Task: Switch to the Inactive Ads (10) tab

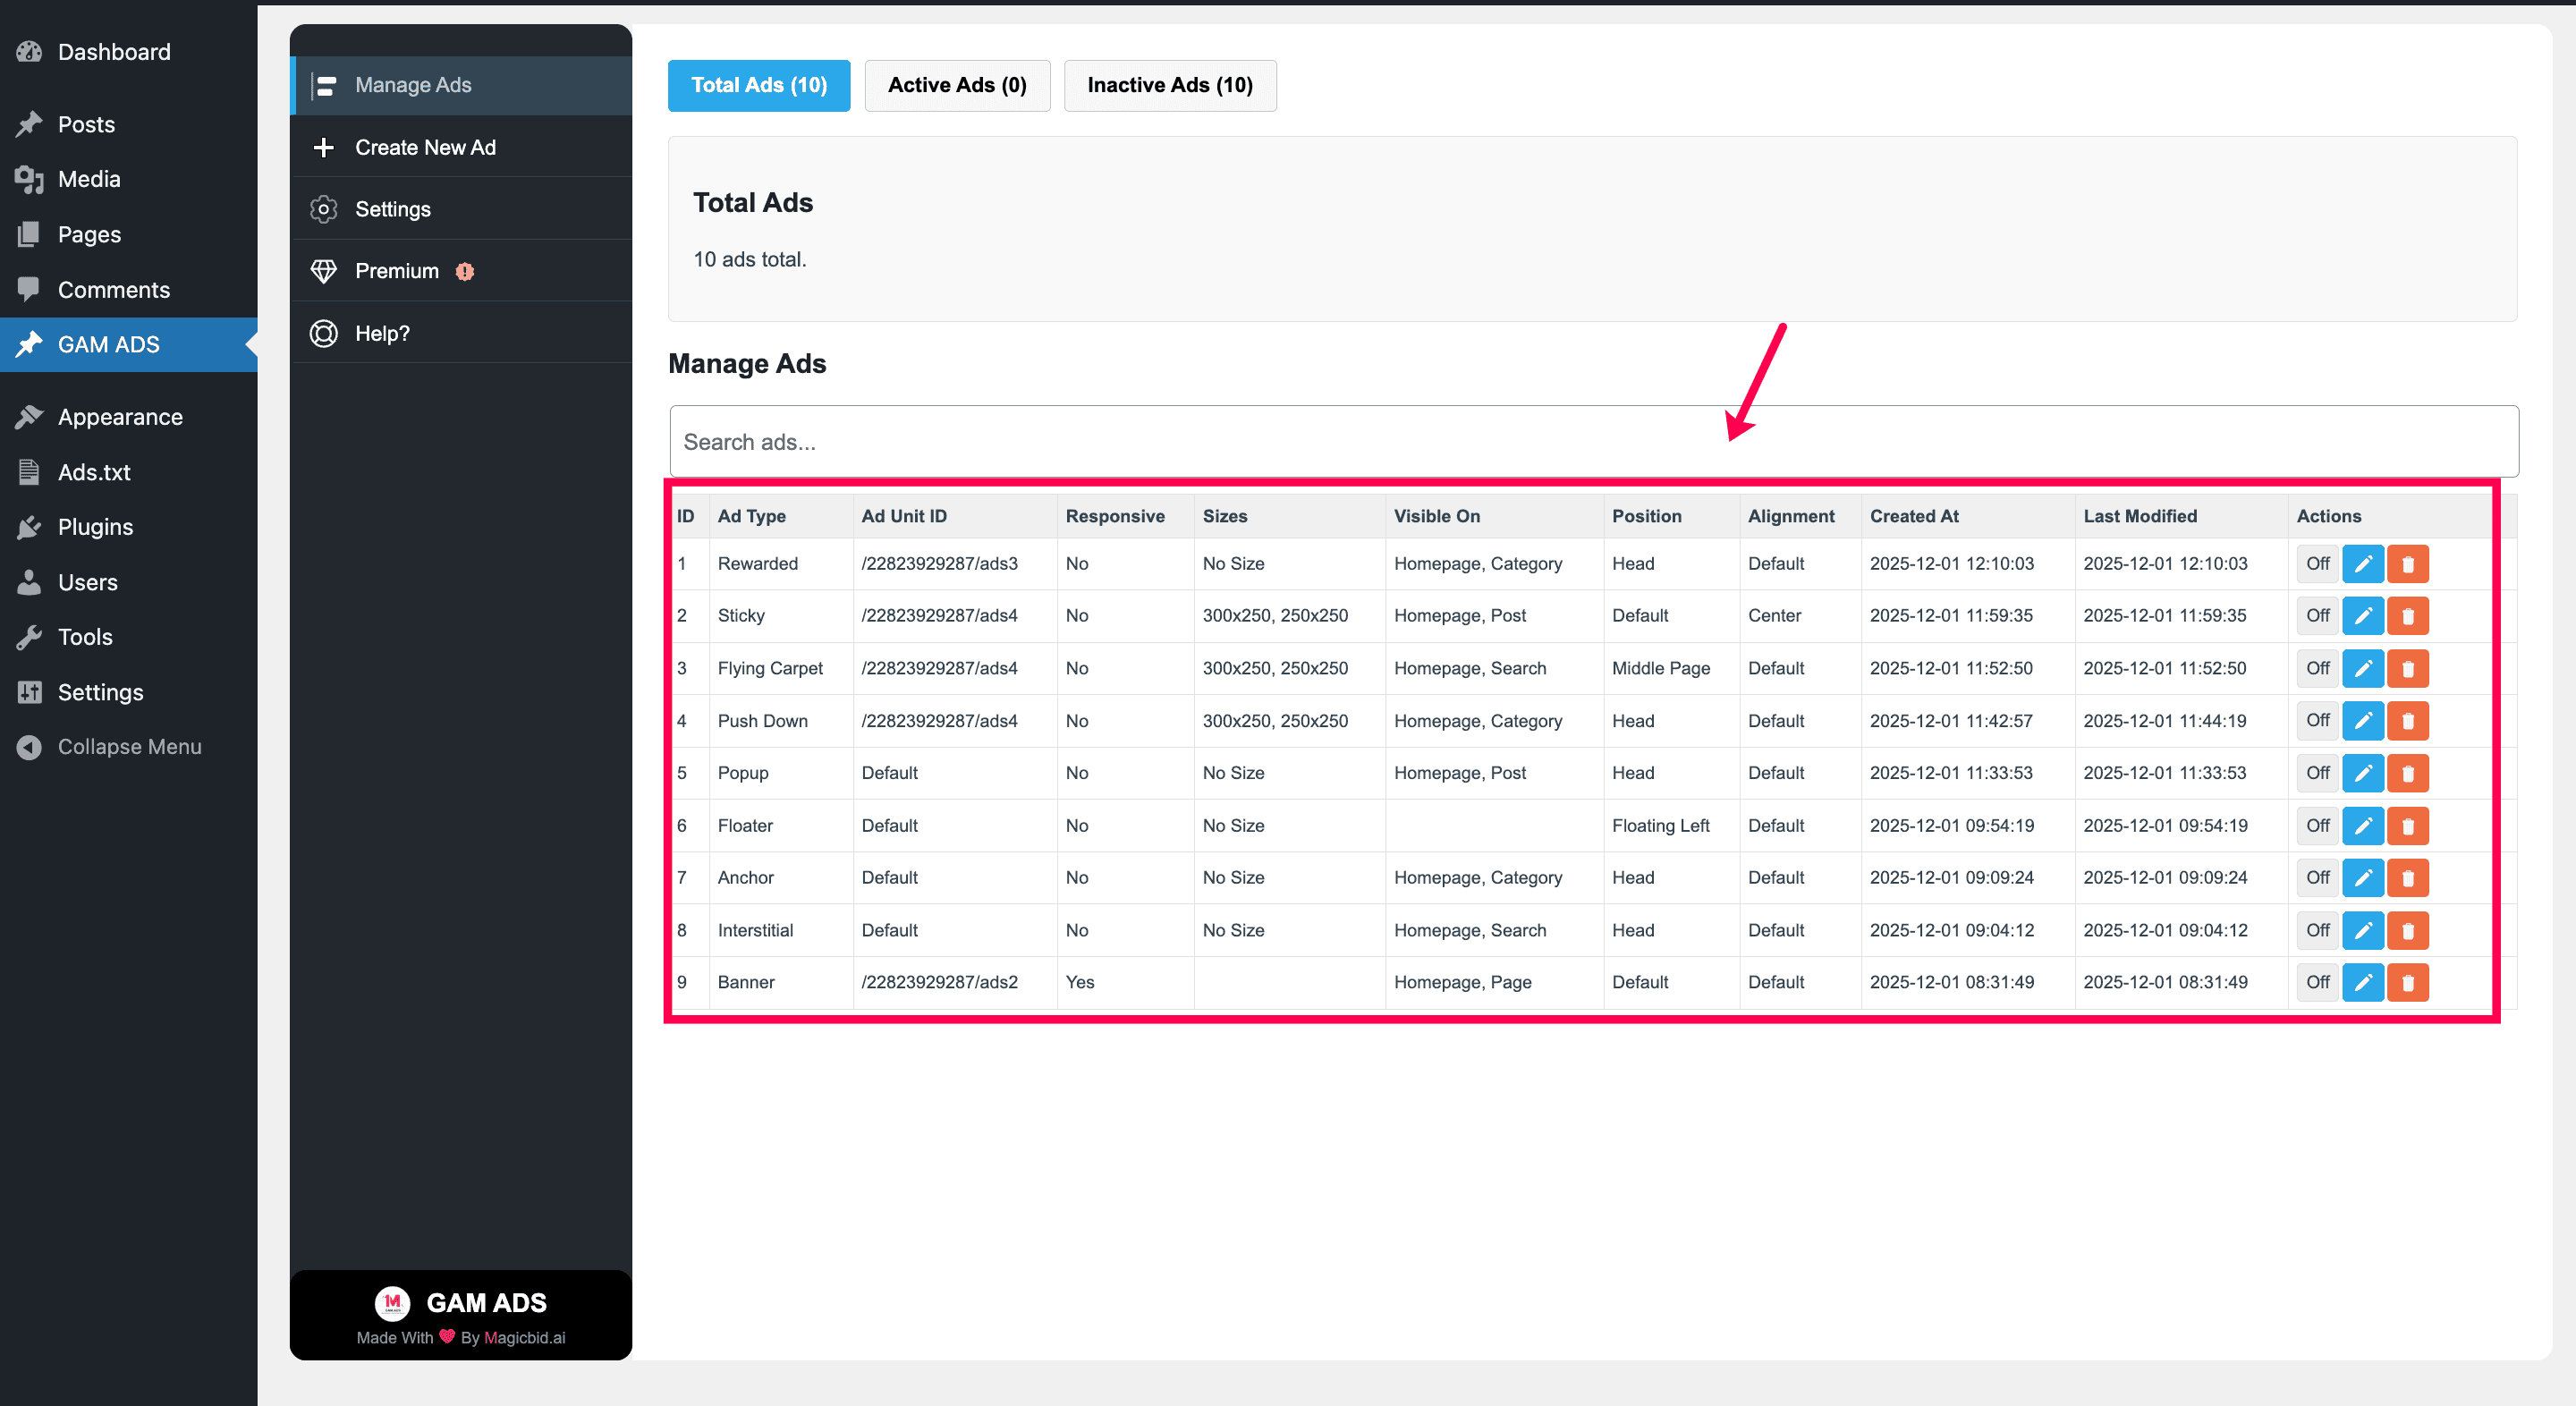Action: 1169,85
